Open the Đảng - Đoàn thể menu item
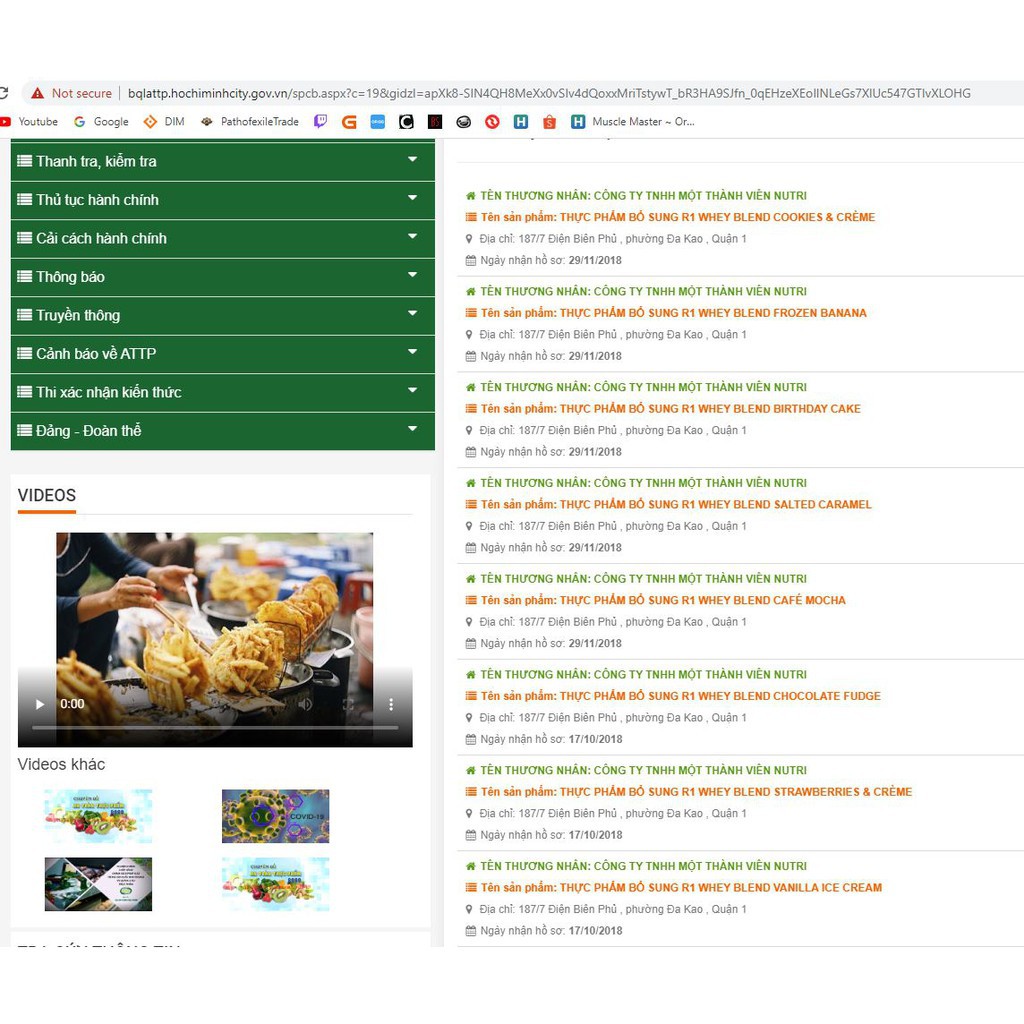The image size is (1024, 1024). click(x=223, y=431)
